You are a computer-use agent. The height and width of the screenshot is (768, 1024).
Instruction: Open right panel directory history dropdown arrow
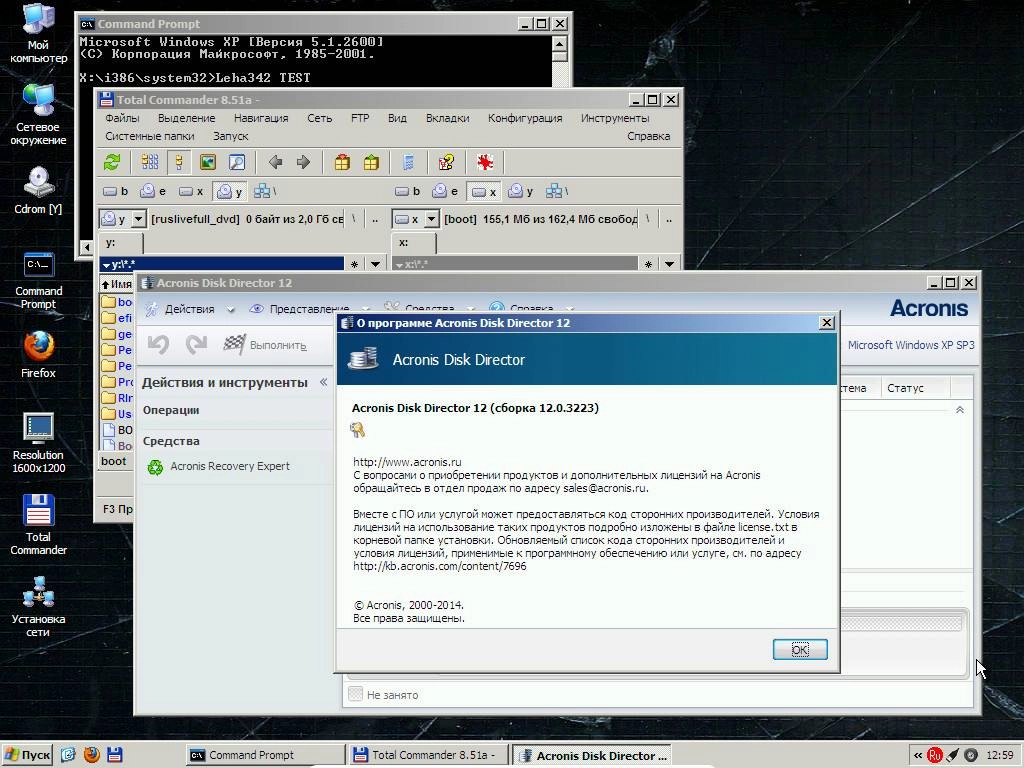point(669,264)
